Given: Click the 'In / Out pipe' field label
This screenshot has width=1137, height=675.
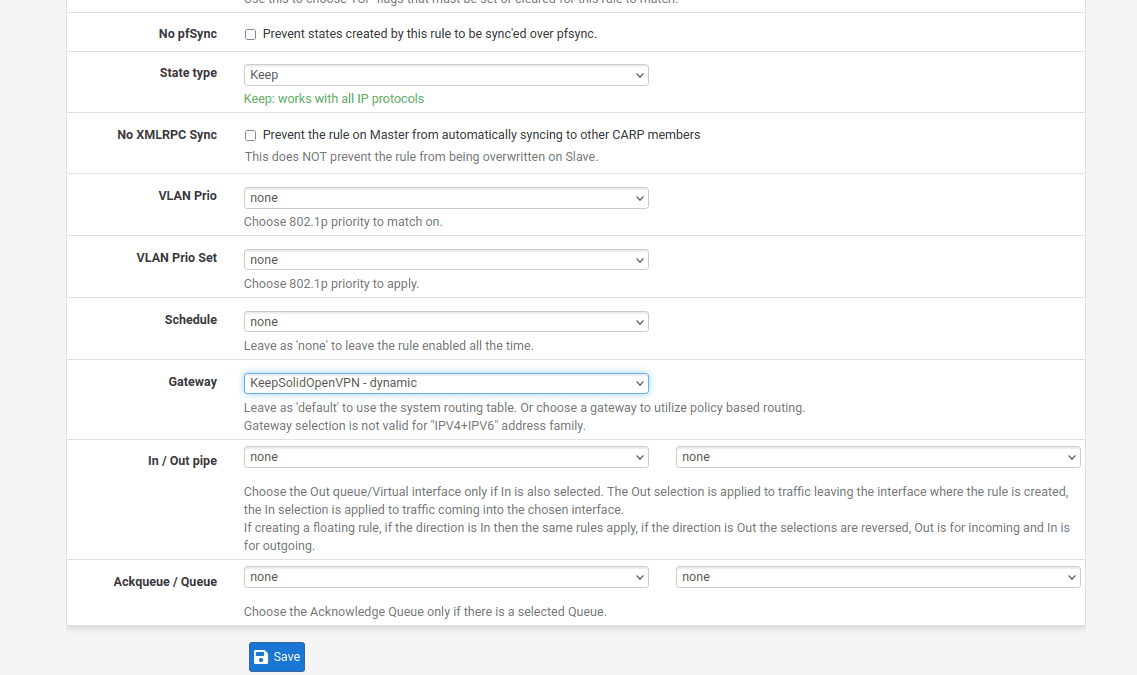Looking at the screenshot, I should click(x=182, y=461).
